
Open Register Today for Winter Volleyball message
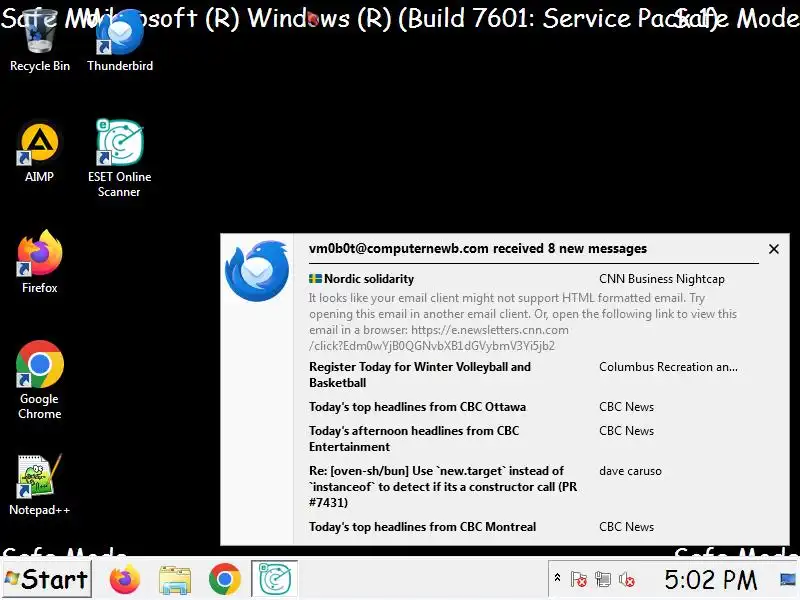[x=420, y=374]
